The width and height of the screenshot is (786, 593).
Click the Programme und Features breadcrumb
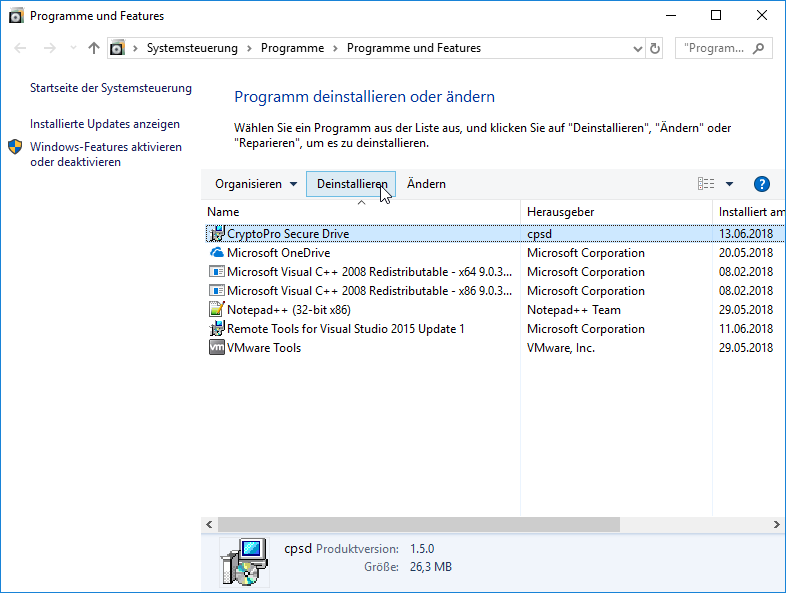tap(414, 48)
